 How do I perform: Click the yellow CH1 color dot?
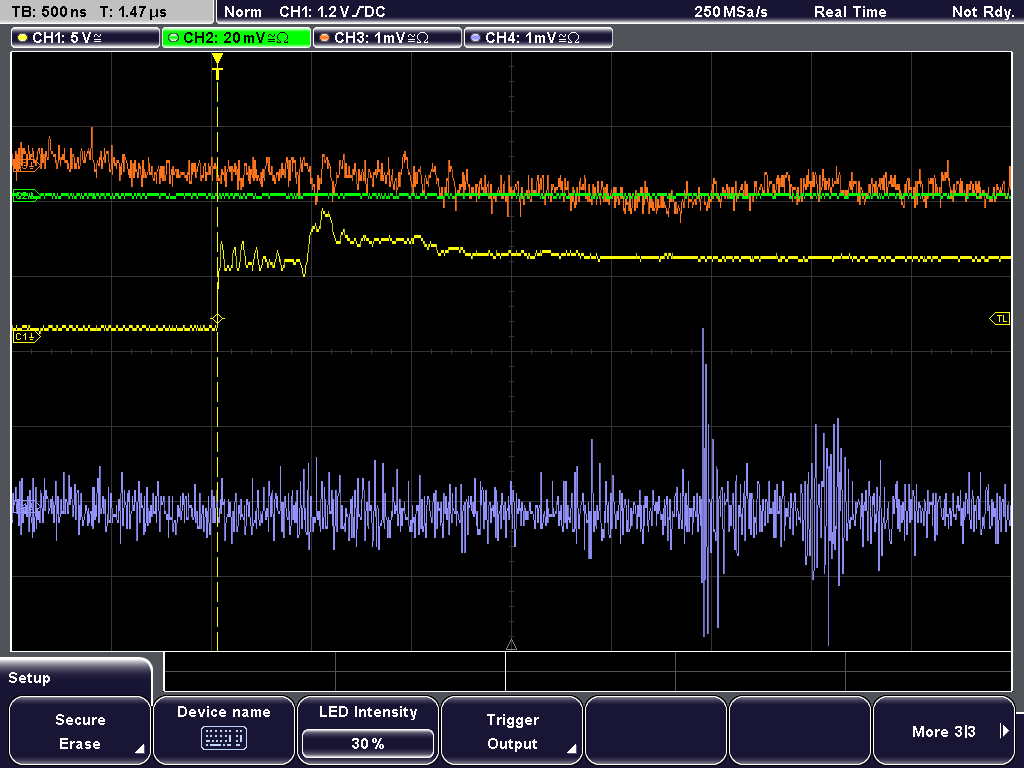(23, 38)
